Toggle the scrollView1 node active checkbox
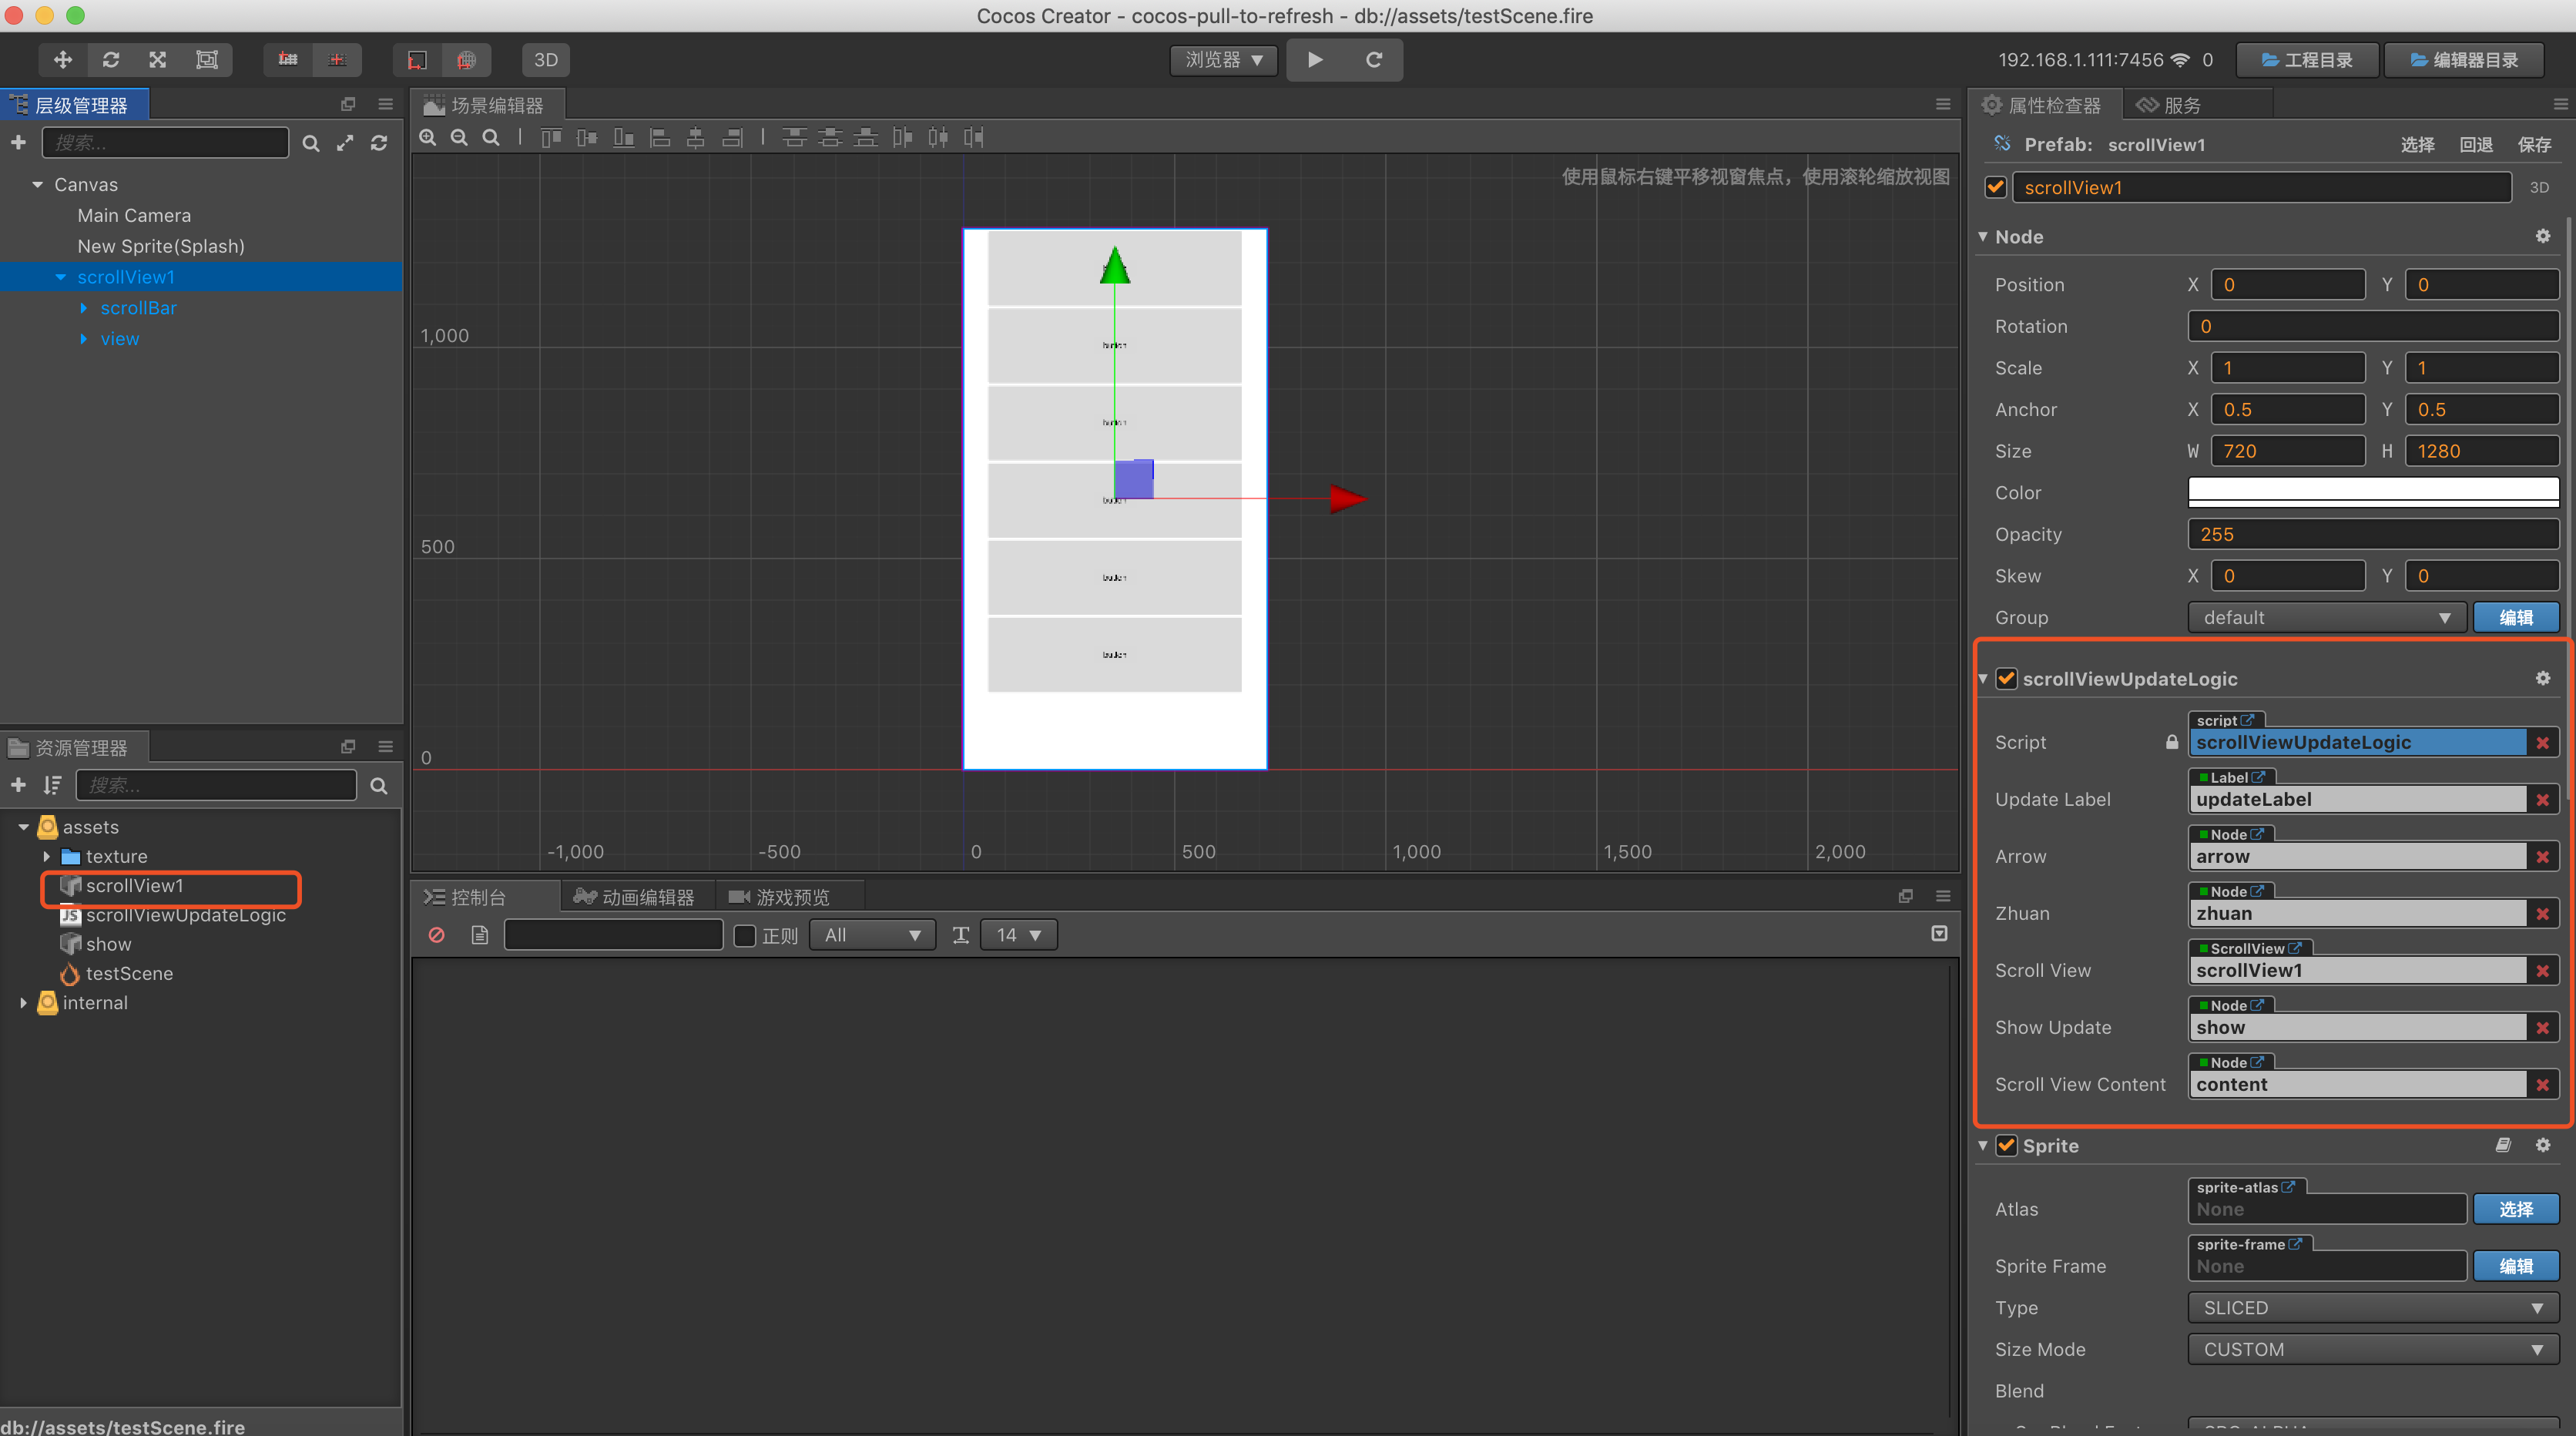 [1996, 187]
